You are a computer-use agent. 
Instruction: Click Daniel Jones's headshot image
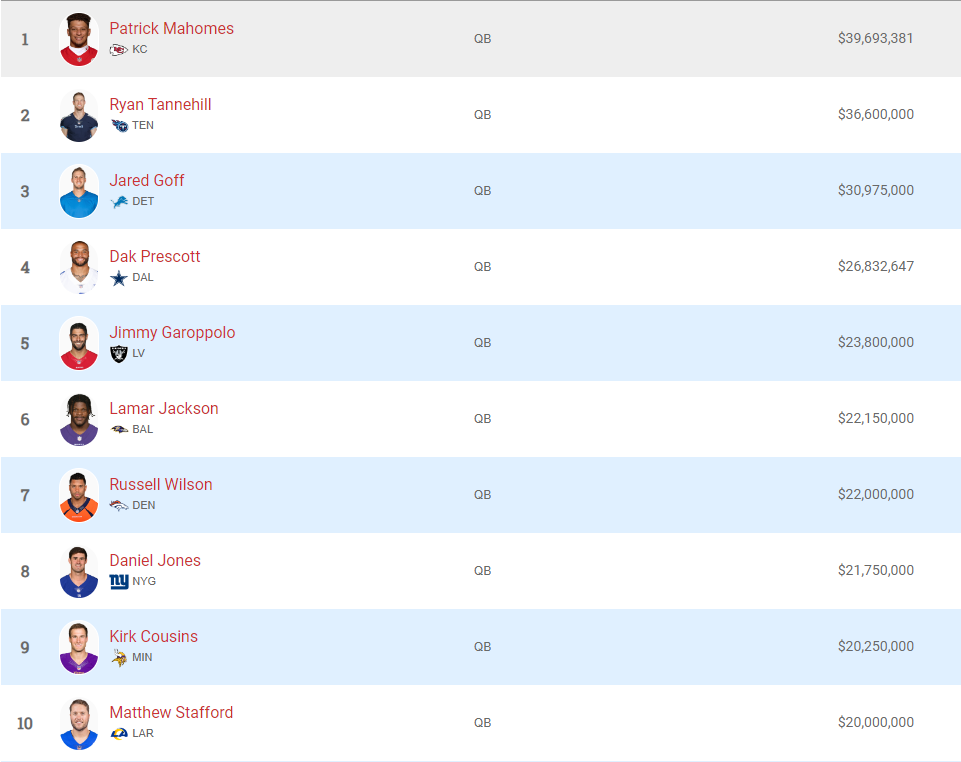pyautogui.click(x=79, y=571)
